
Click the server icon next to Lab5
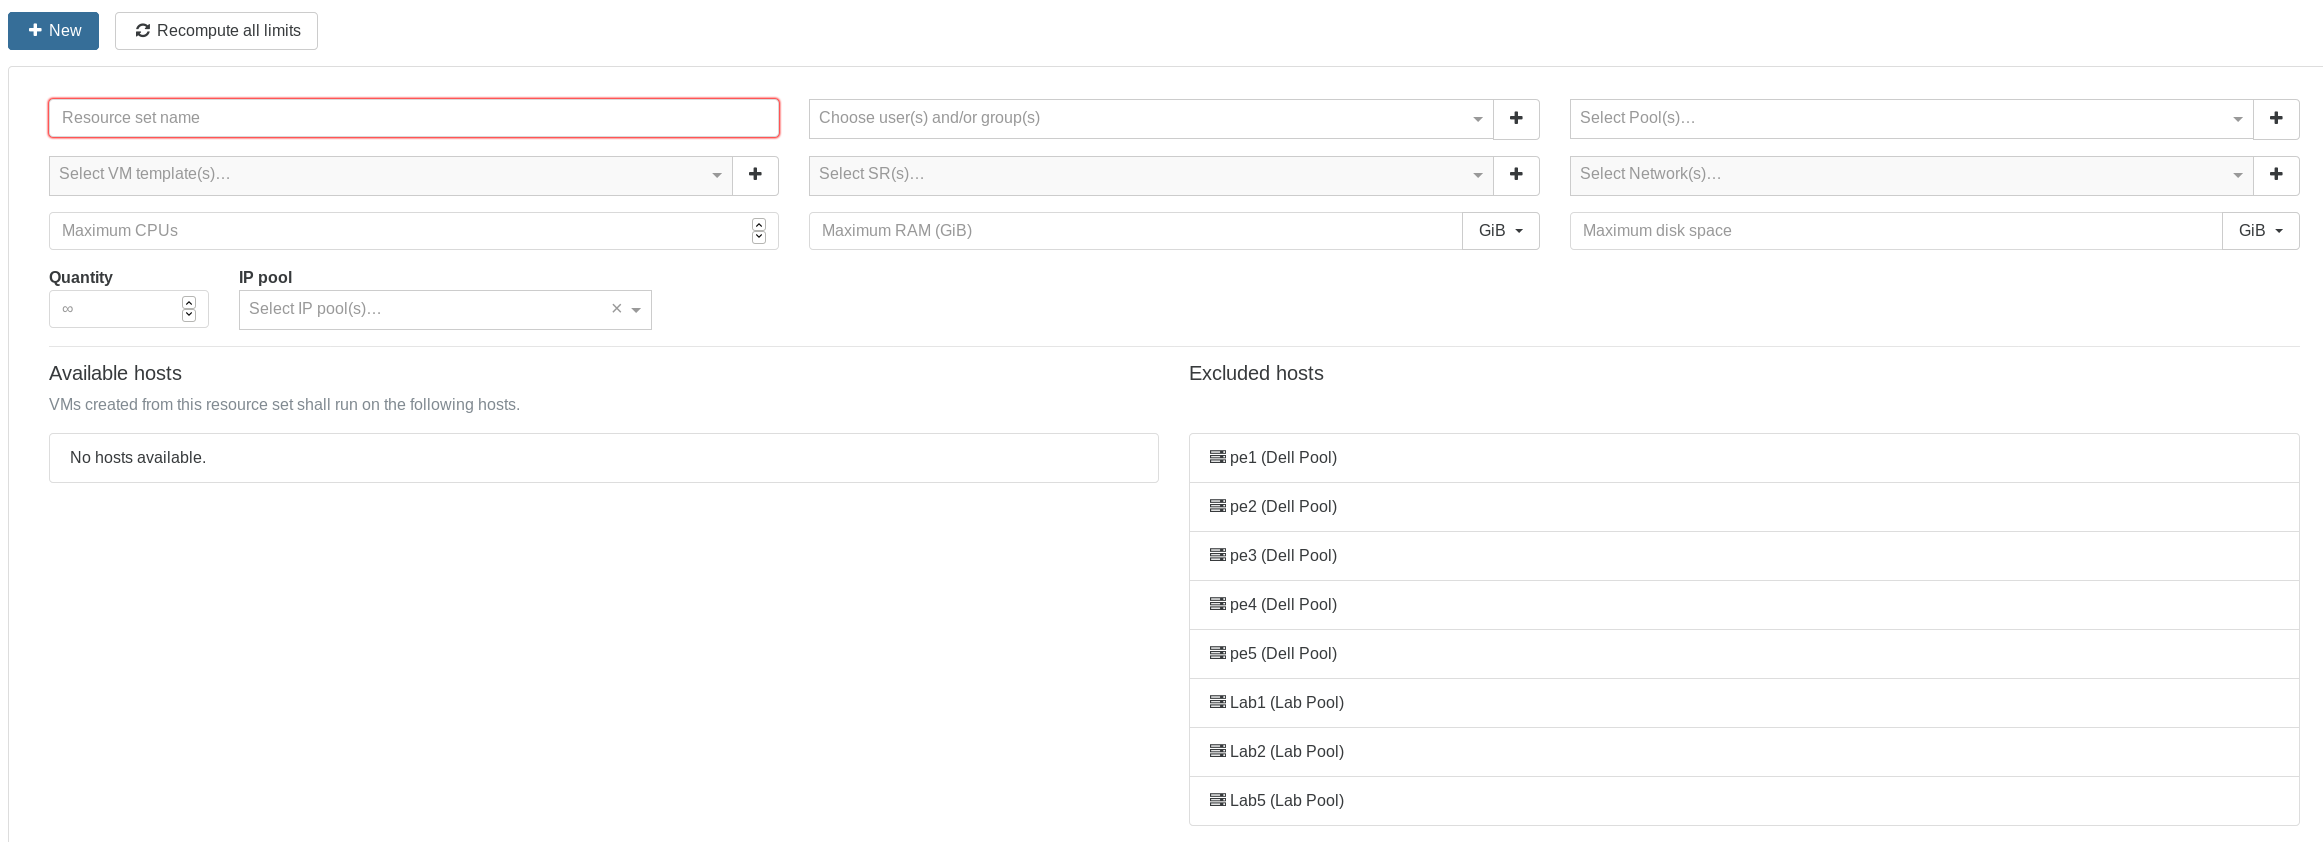(1217, 800)
